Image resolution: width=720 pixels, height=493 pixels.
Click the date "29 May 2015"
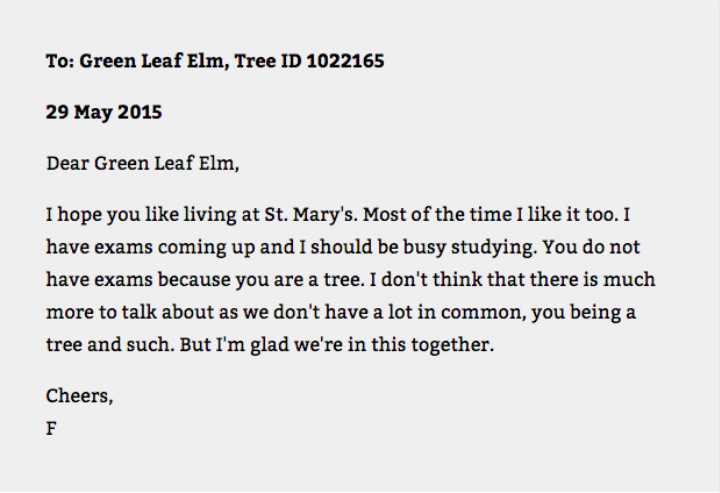pyautogui.click(x=104, y=112)
